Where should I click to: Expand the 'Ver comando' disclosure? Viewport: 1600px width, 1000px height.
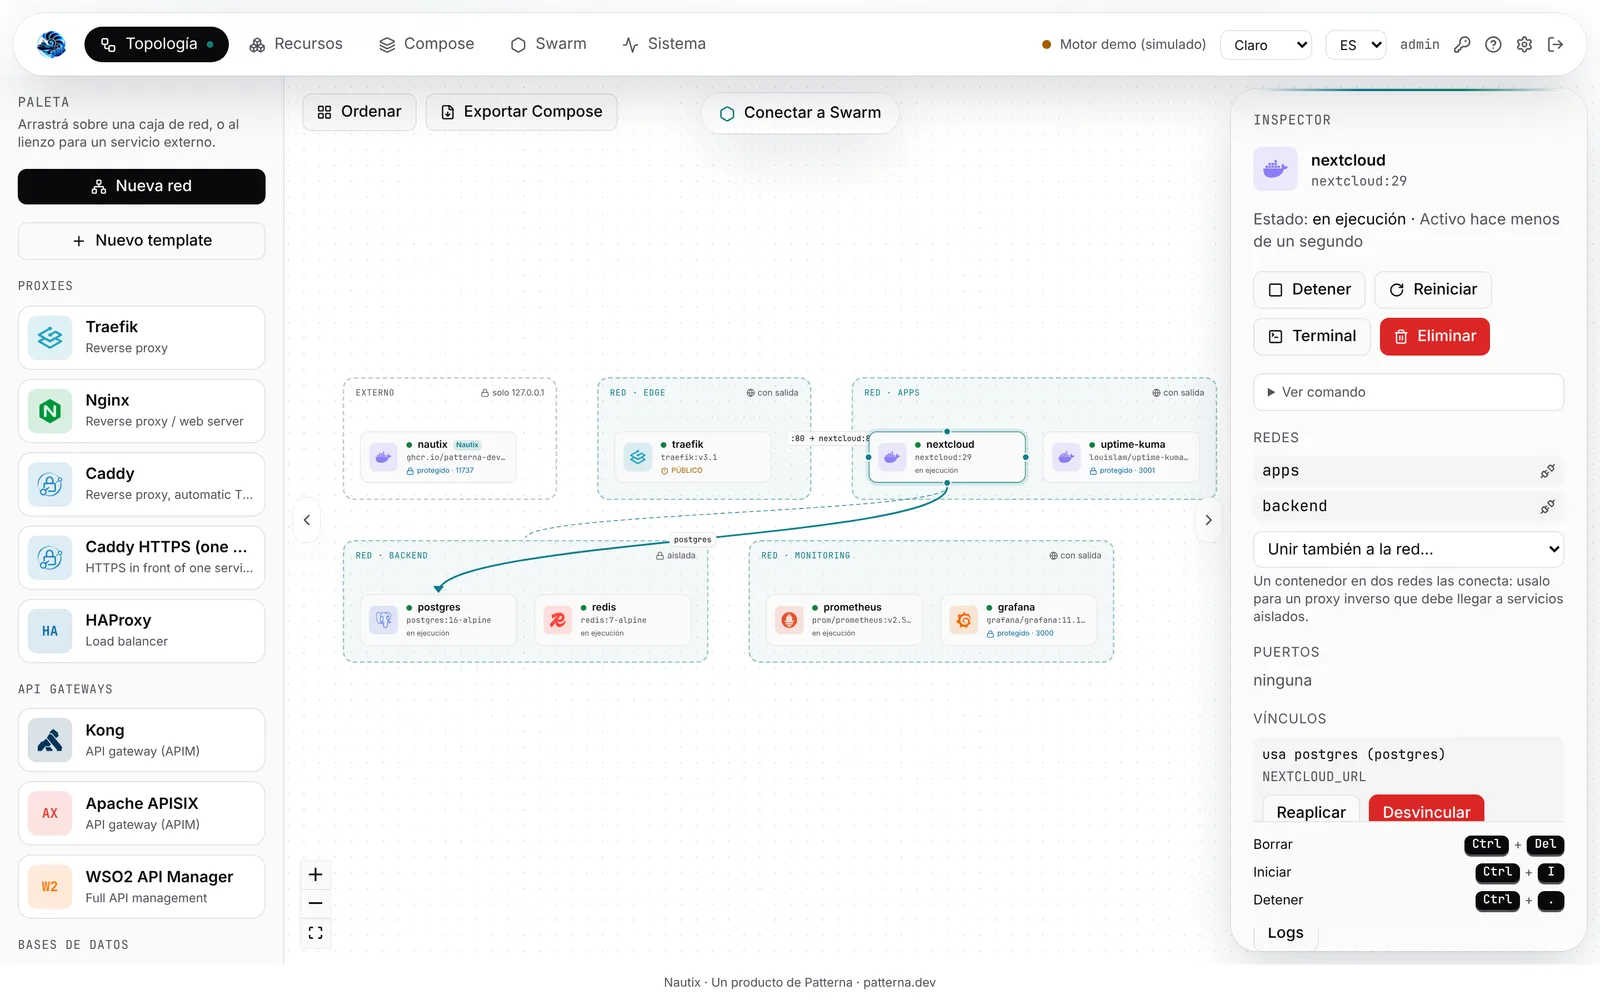click(x=1408, y=392)
